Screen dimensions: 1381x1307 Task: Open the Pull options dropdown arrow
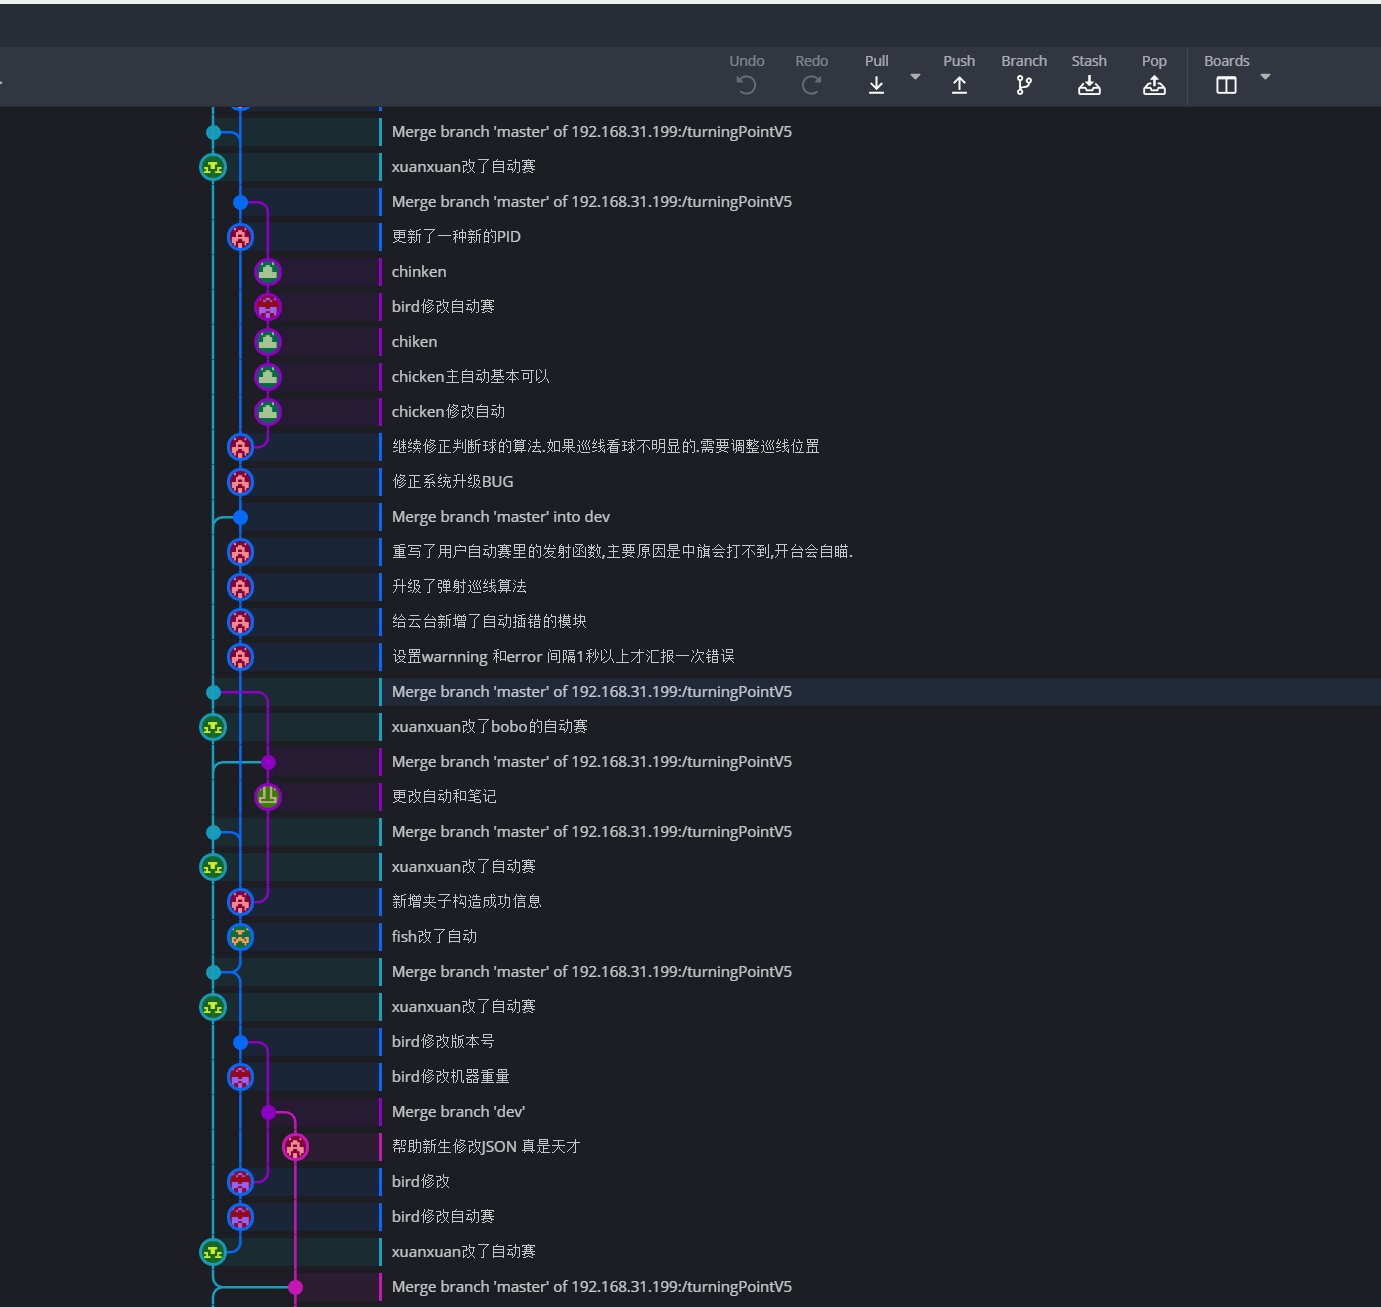(x=915, y=77)
